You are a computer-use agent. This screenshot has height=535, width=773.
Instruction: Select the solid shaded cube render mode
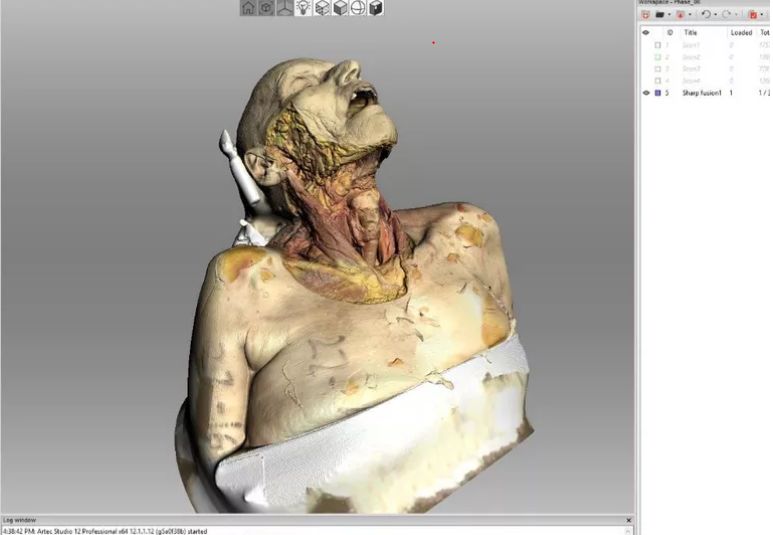[x=340, y=8]
